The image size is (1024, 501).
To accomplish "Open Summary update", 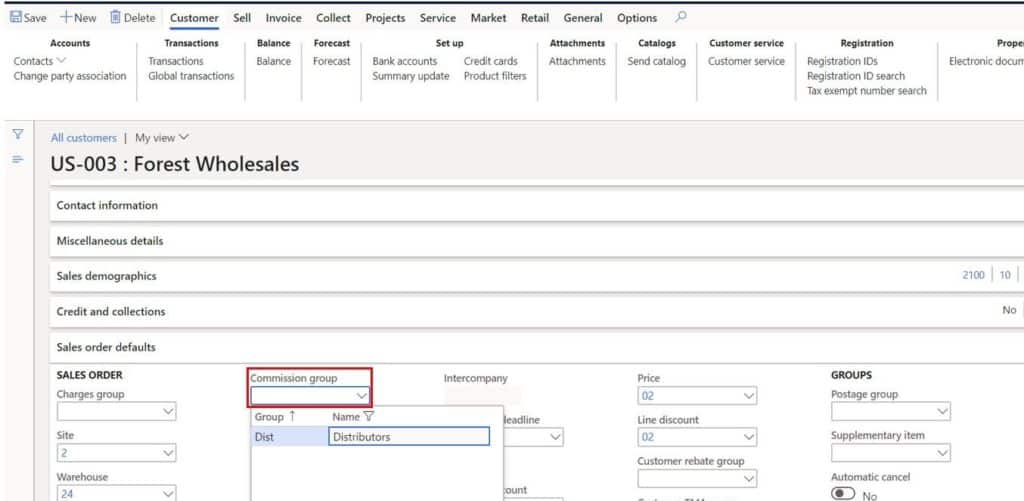I will tap(411, 76).
